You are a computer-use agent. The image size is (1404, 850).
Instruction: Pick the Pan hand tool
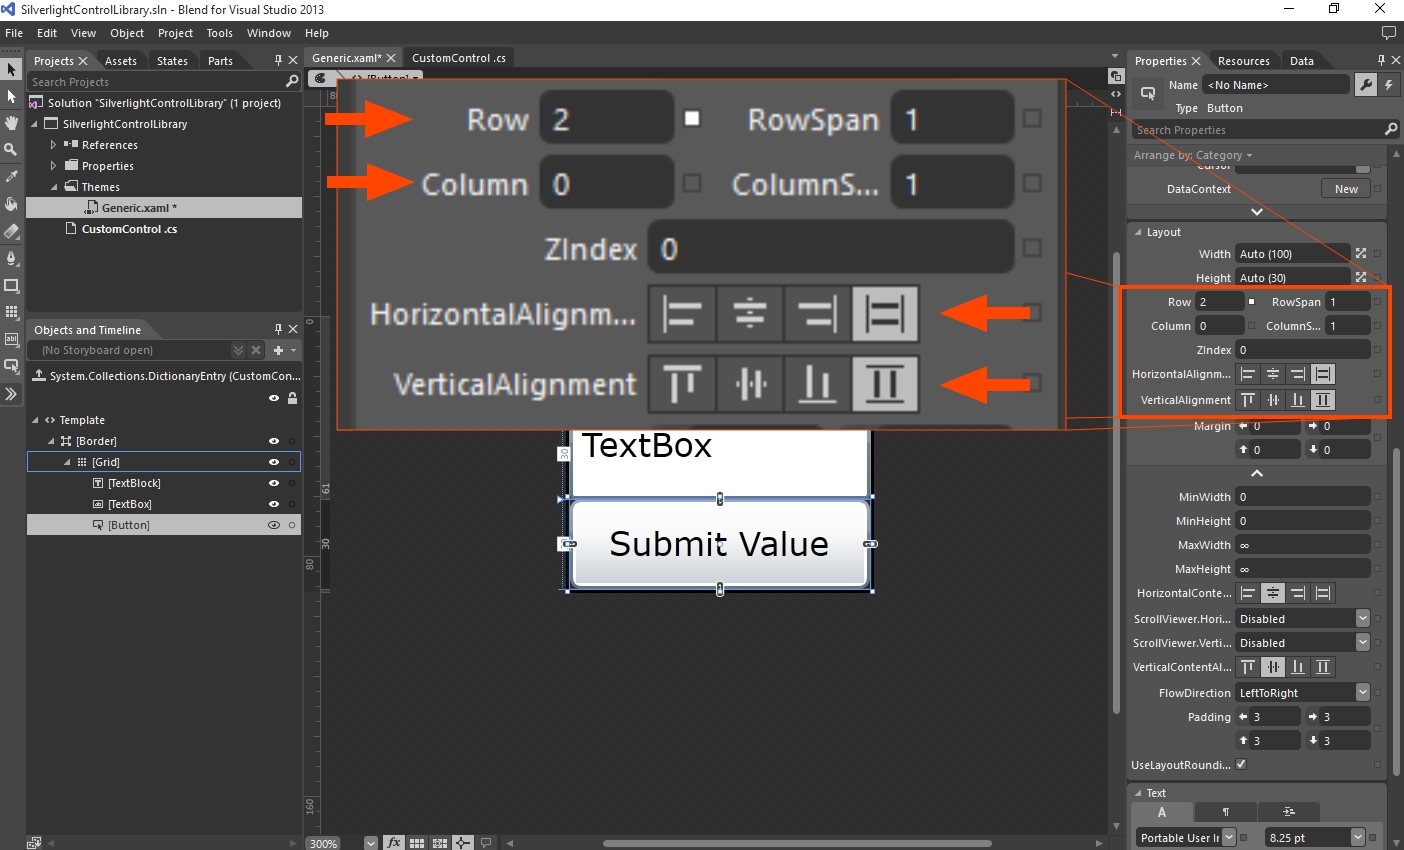(11, 123)
